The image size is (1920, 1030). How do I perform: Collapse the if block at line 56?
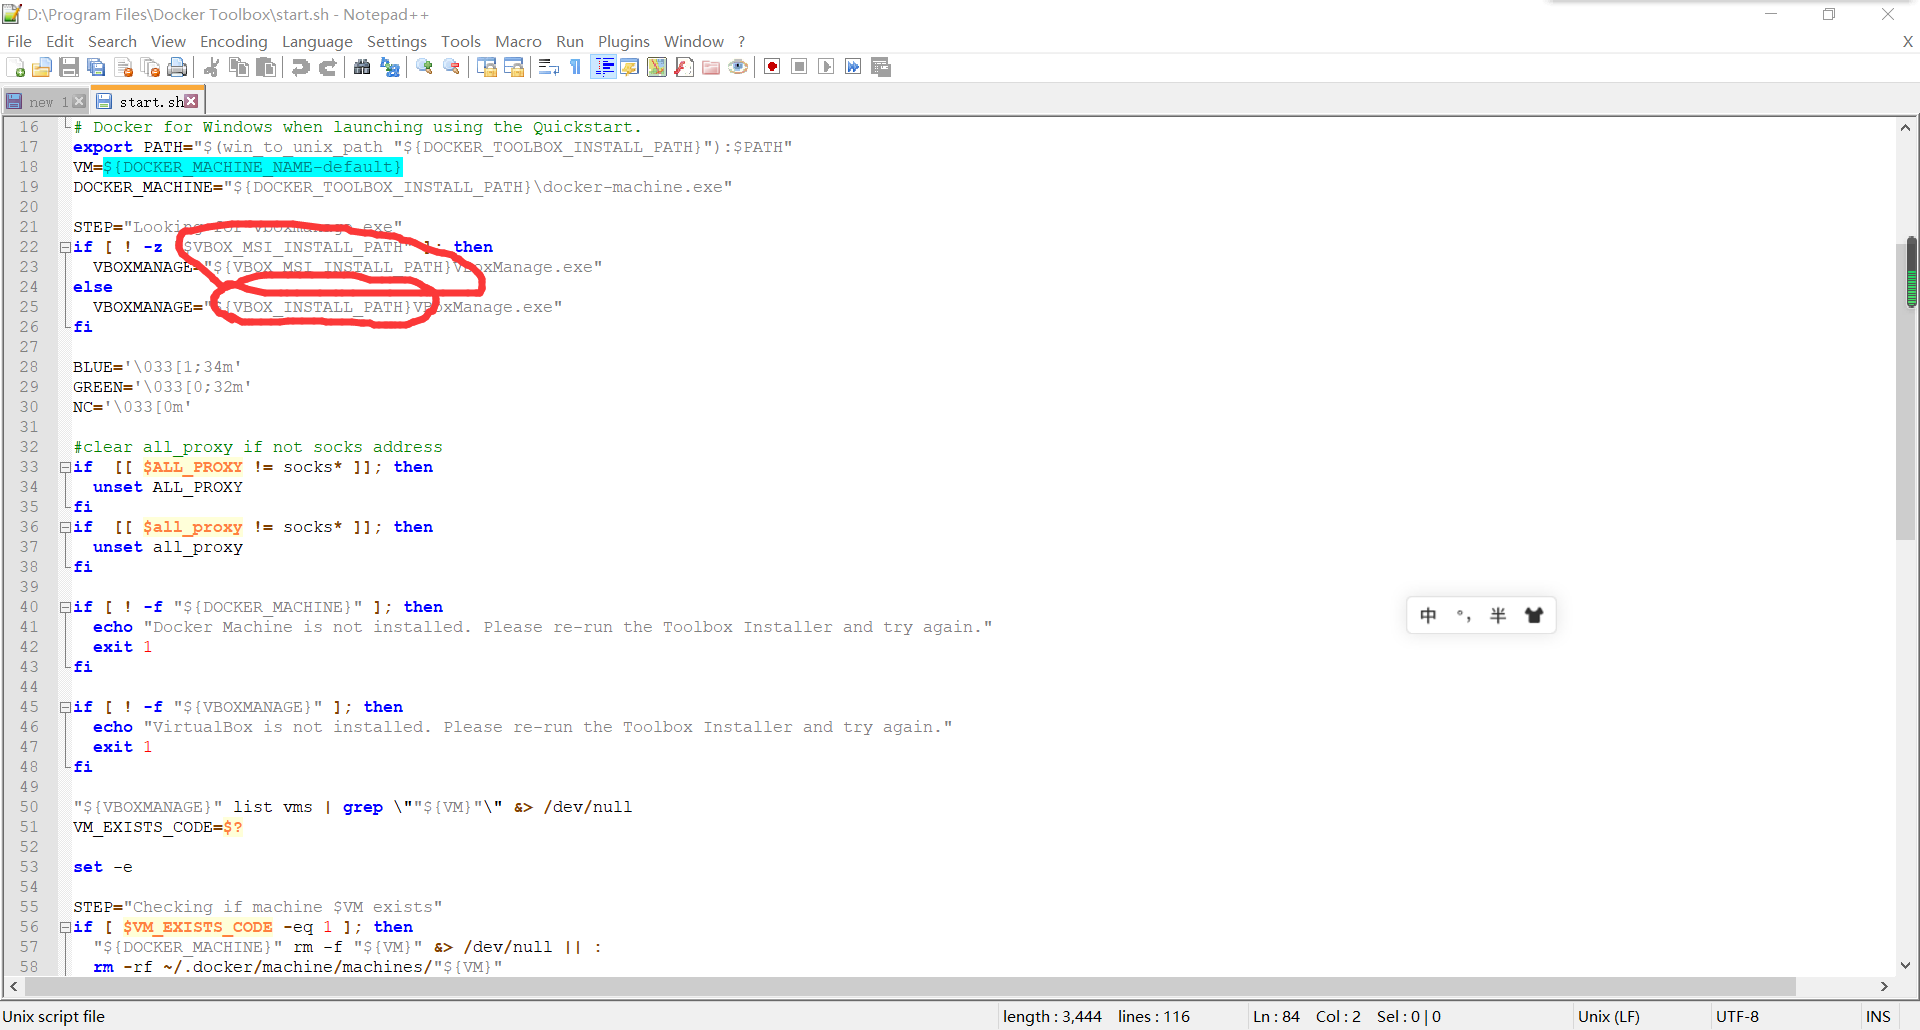pyautogui.click(x=65, y=927)
